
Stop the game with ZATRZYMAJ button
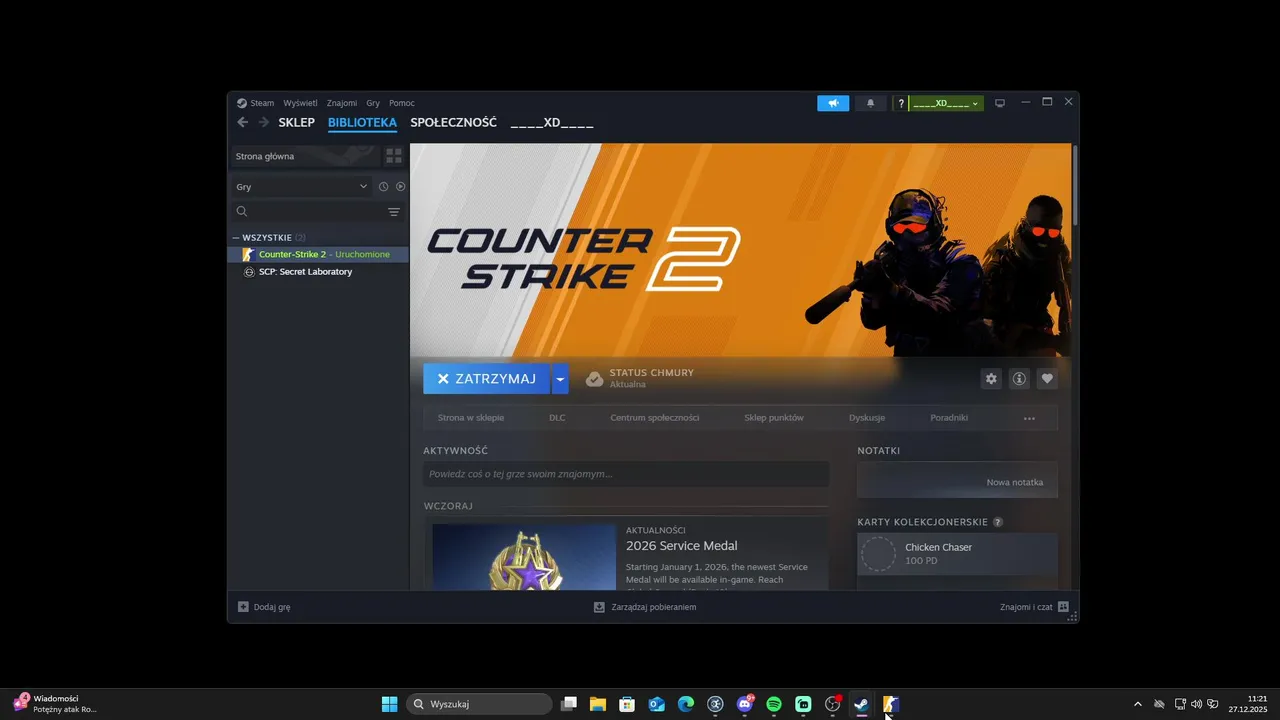487,379
